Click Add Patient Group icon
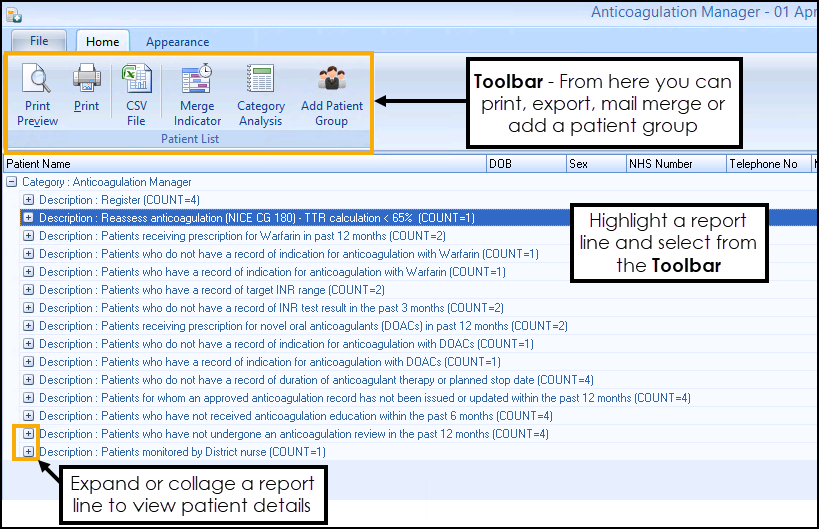 tap(331, 95)
